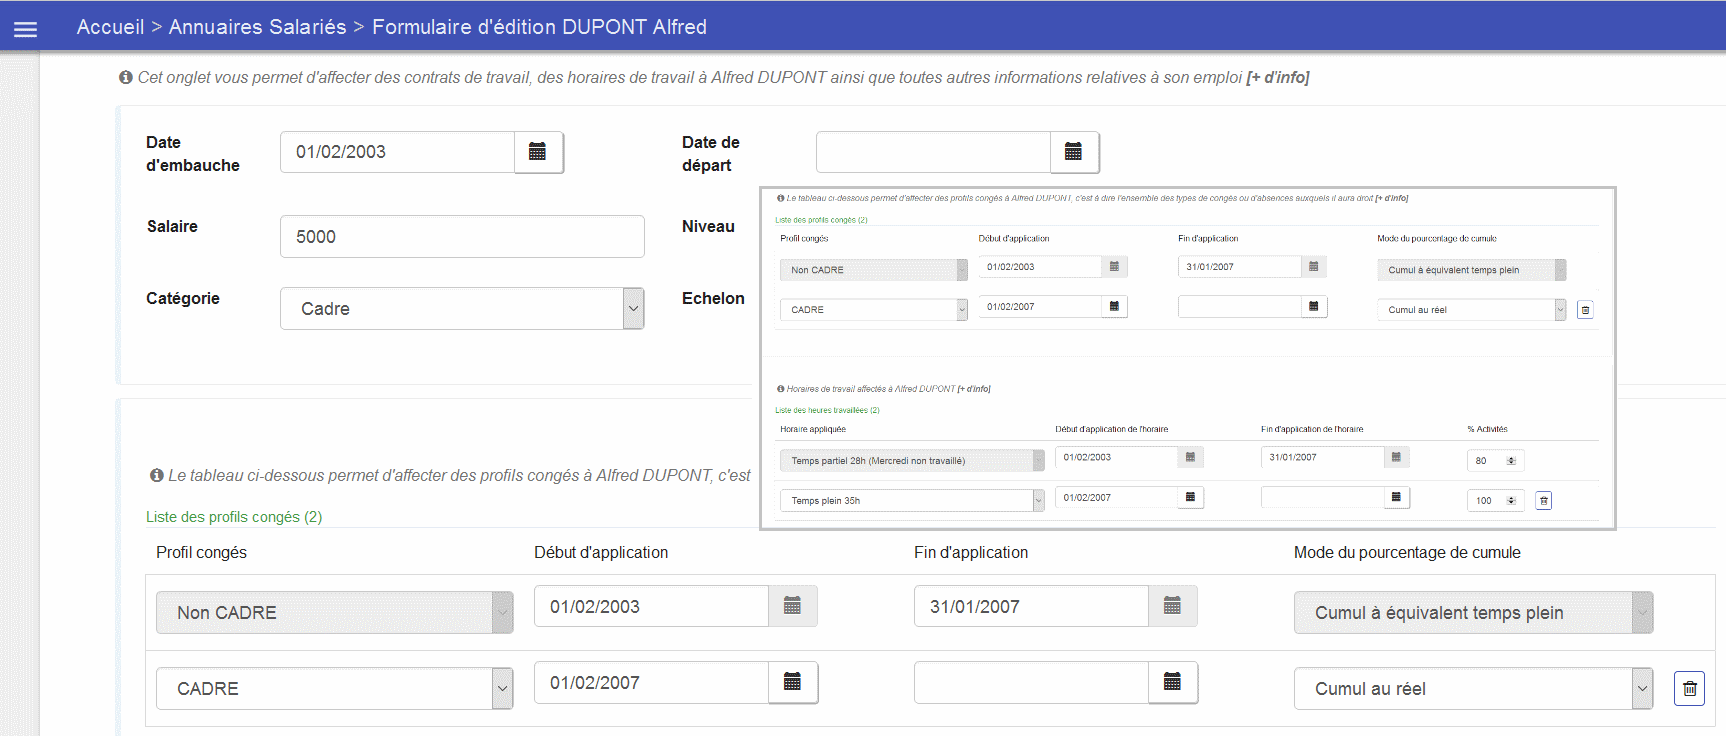
Task: Click the start date field 01/02/2007
Action: click(x=651, y=682)
